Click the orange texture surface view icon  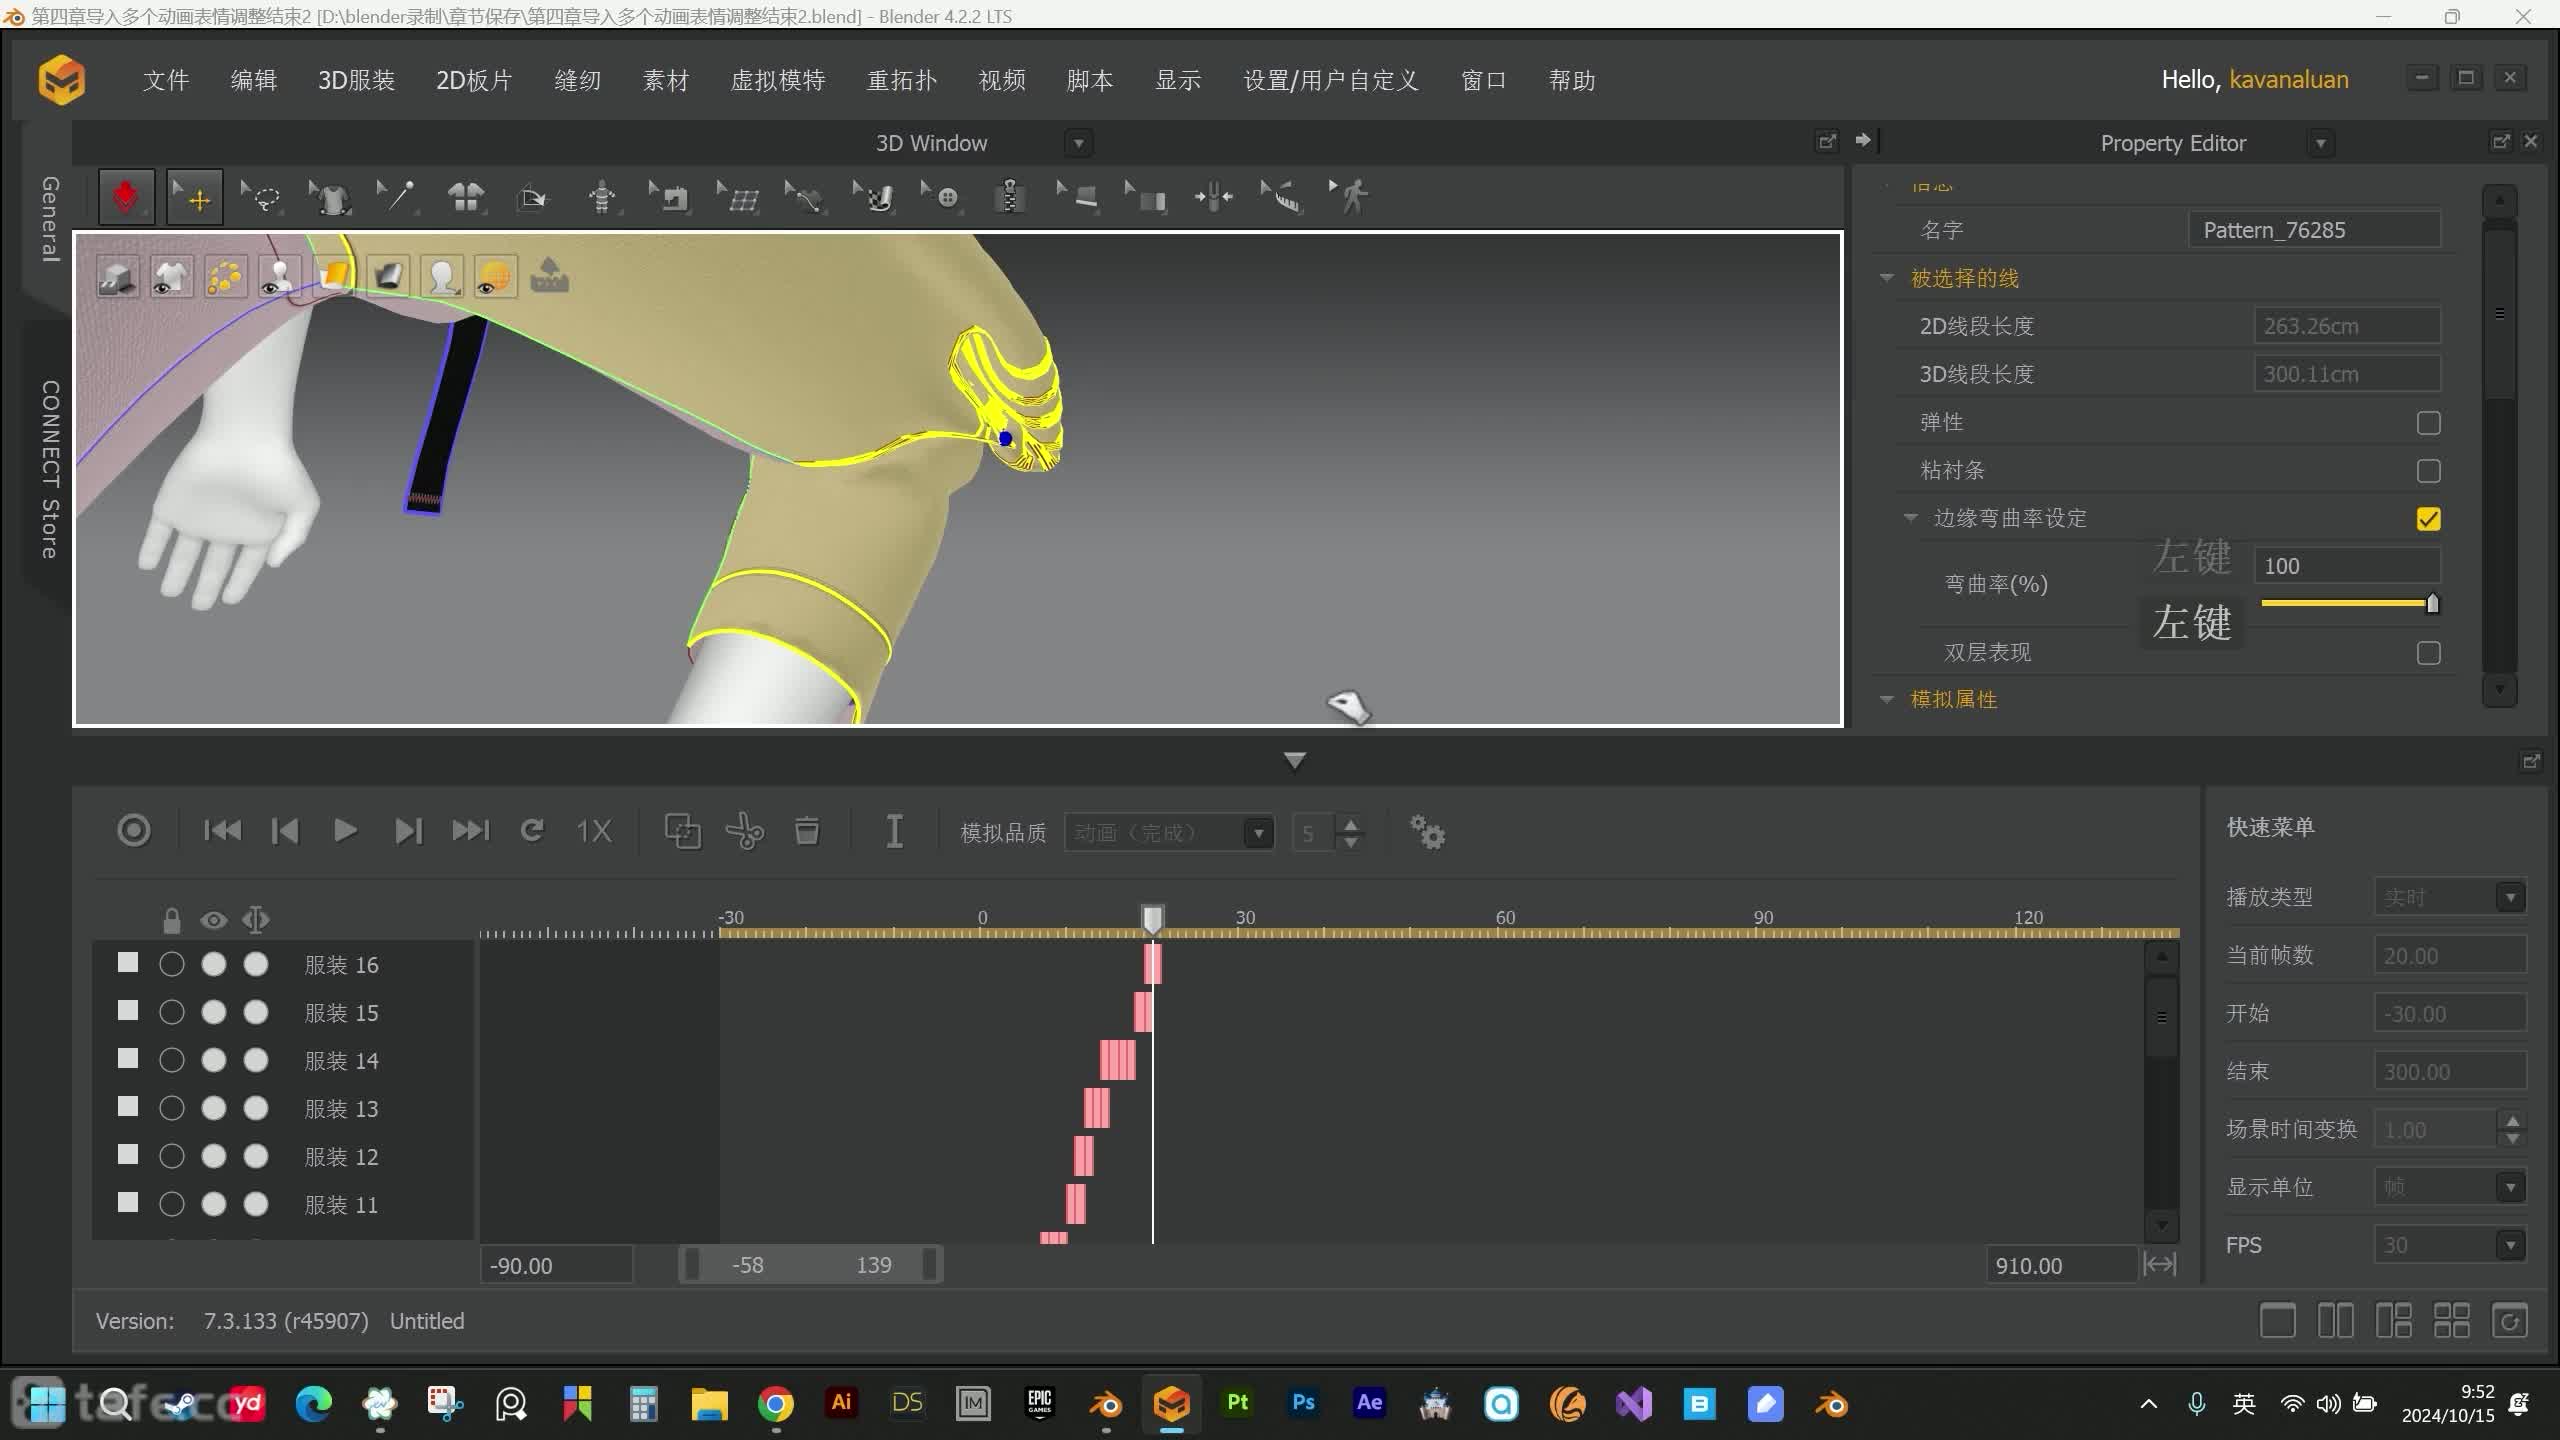(334, 276)
